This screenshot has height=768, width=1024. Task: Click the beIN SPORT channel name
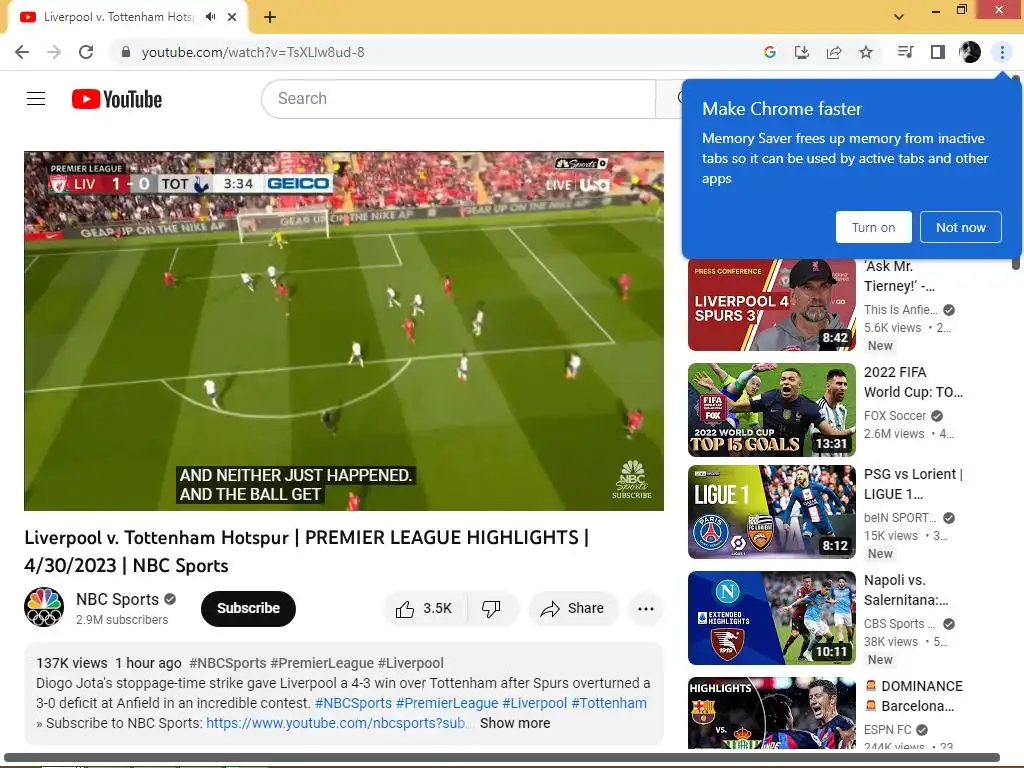click(x=900, y=518)
